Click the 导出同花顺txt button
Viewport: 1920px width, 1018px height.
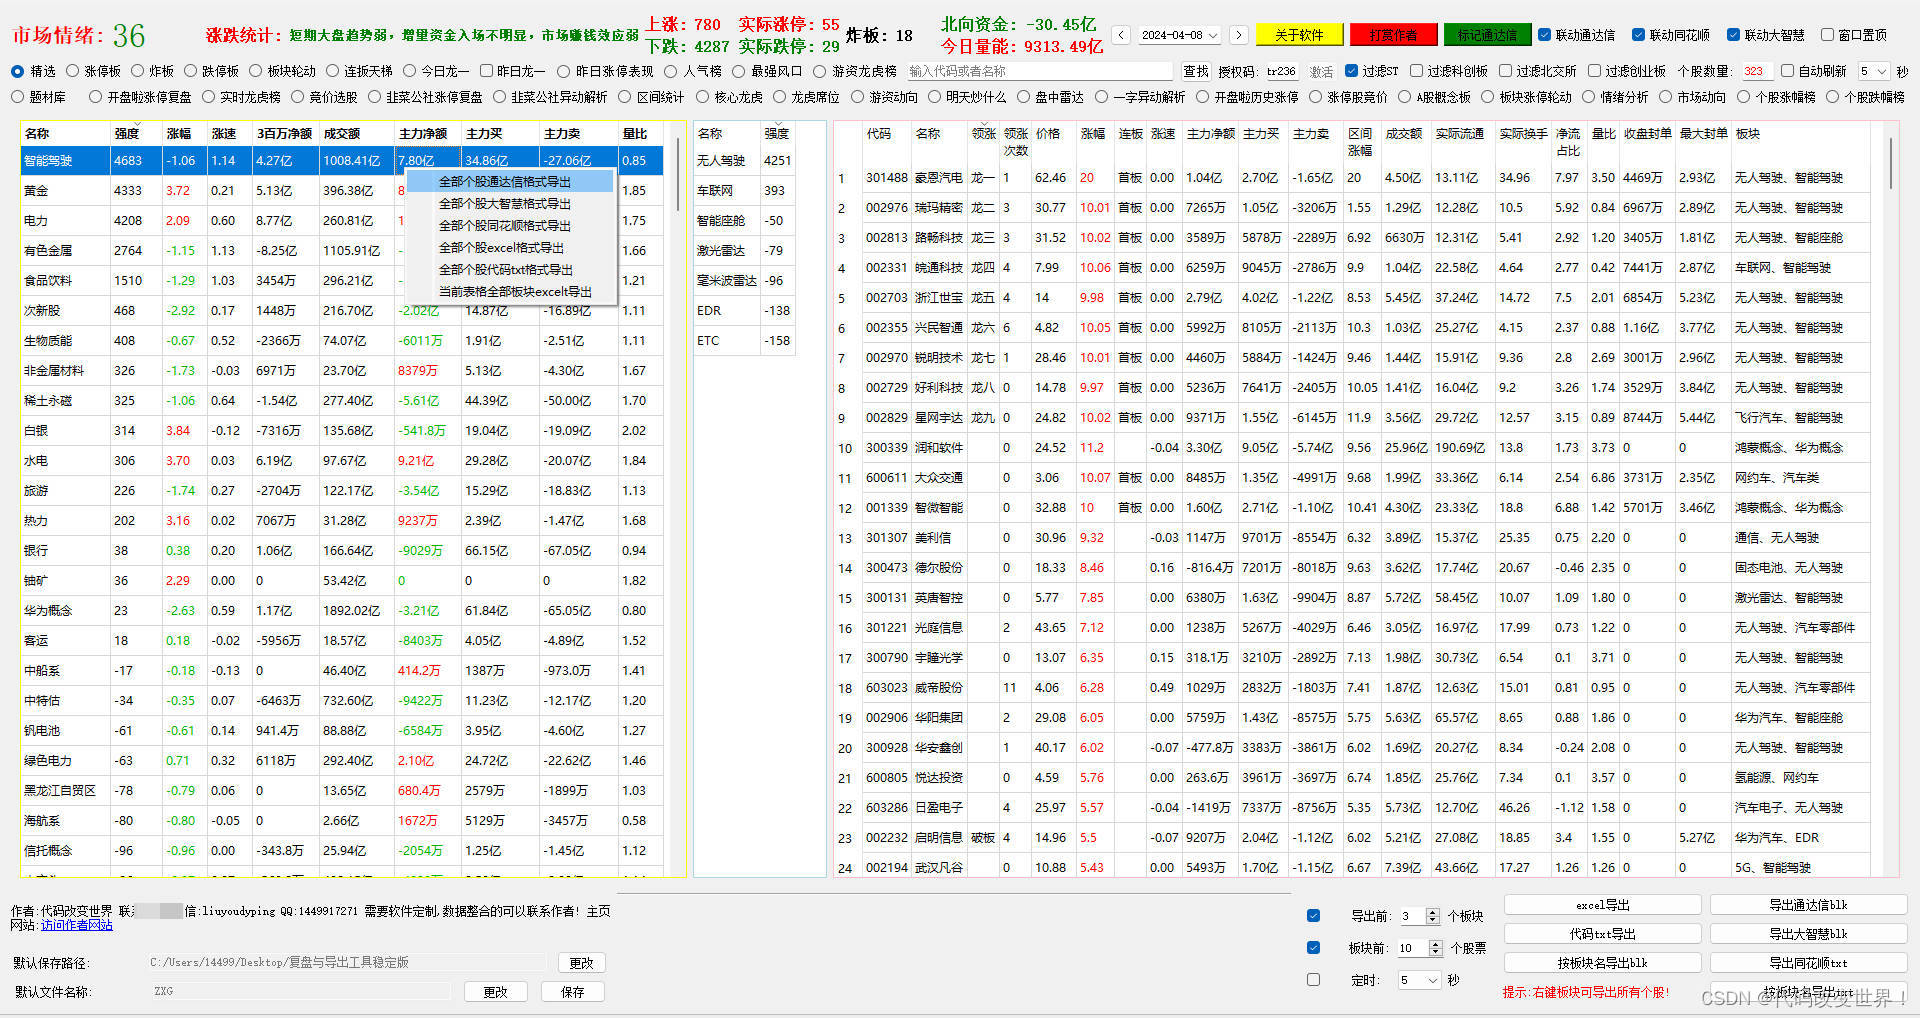coord(1808,963)
